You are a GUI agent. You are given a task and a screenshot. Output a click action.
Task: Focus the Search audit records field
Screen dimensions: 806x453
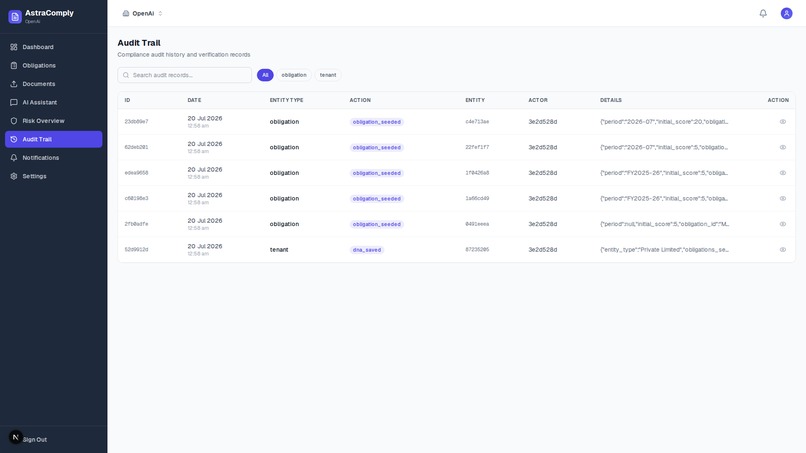coord(185,75)
